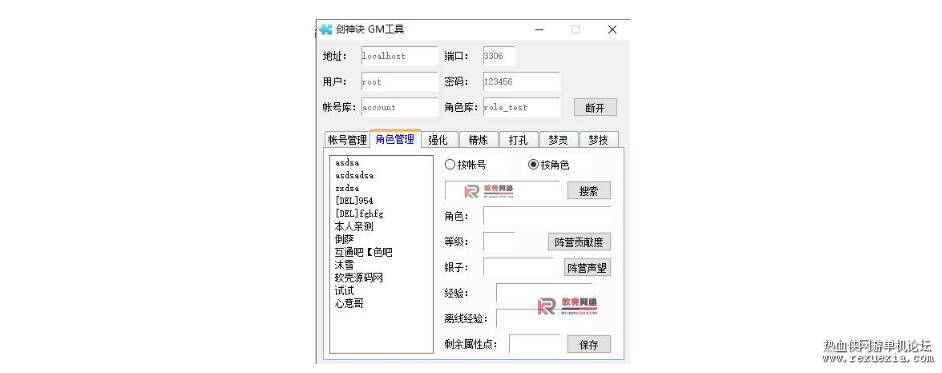942x373 pixels.
Task: Click the 离线经验 input field
Action: (x=544, y=318)
